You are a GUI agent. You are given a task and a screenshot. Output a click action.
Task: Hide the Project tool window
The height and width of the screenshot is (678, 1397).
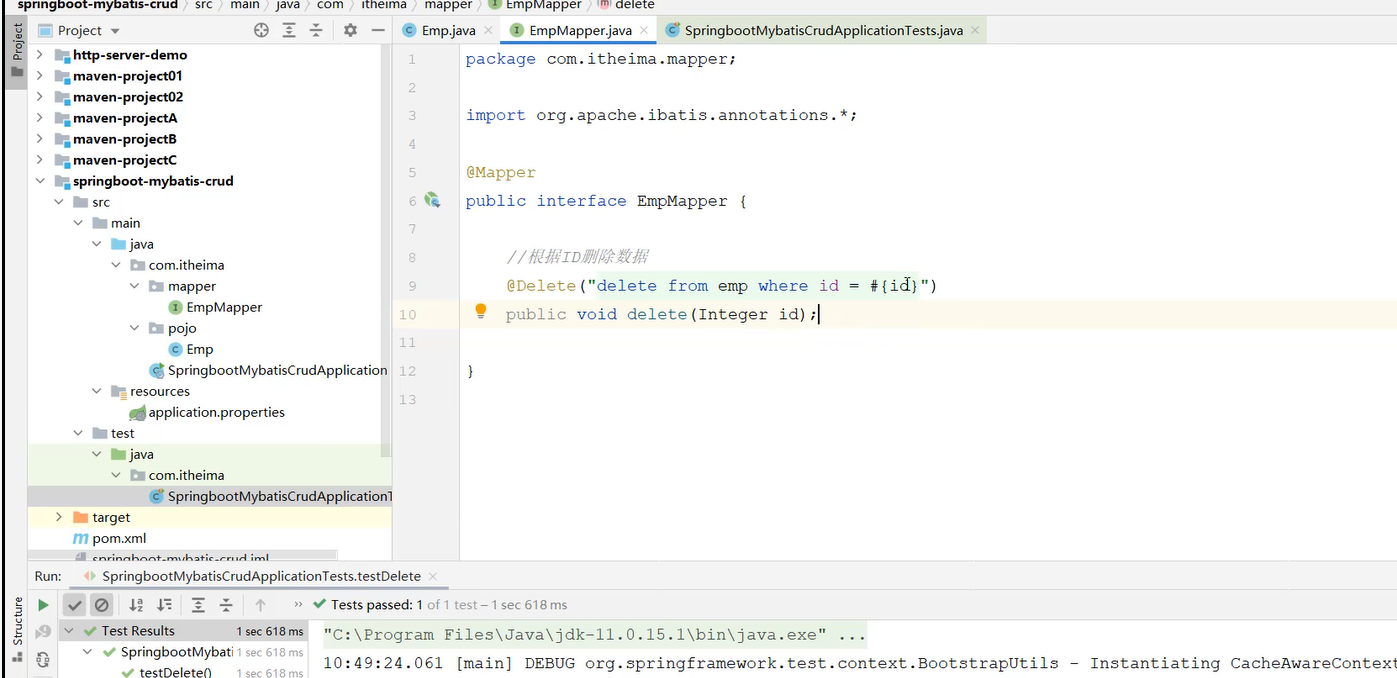click(377, 31)
